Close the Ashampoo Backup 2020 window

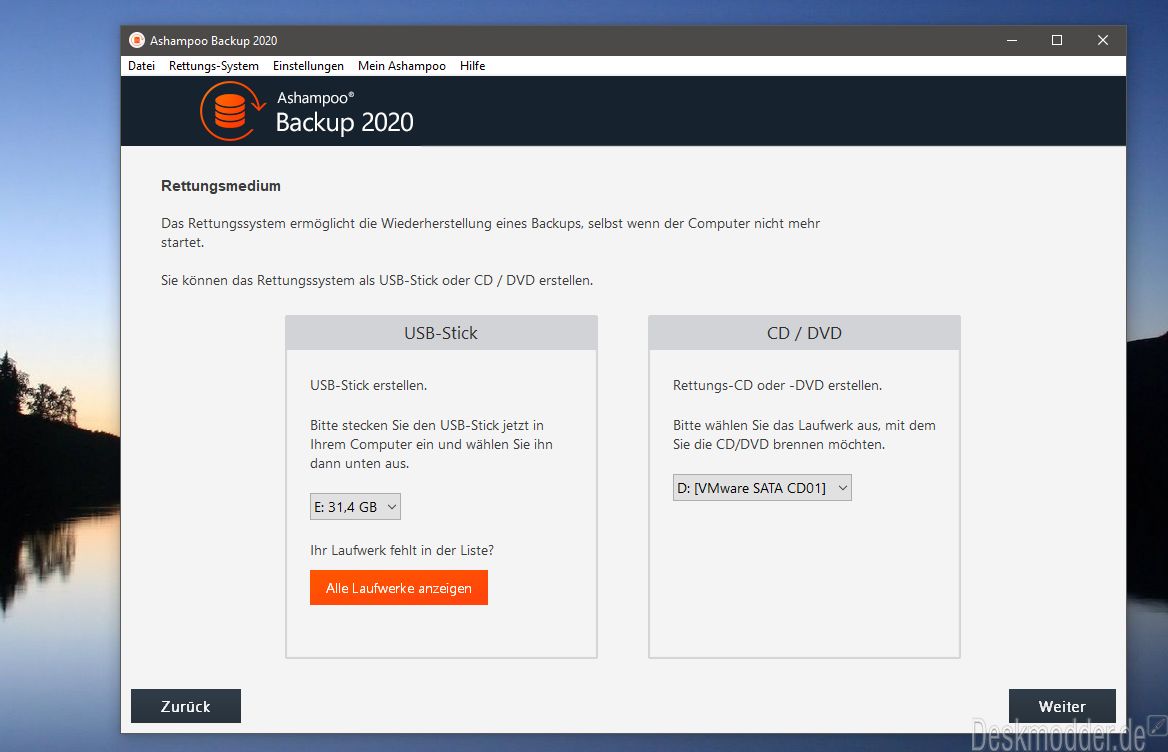tap(1102, 40)
